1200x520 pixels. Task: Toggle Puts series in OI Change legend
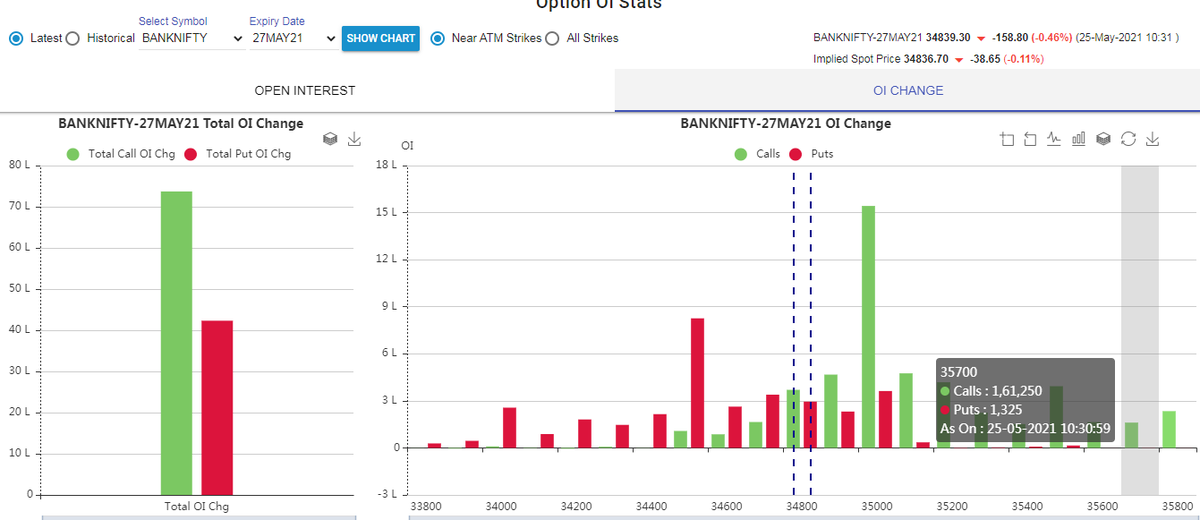(812, 154)
